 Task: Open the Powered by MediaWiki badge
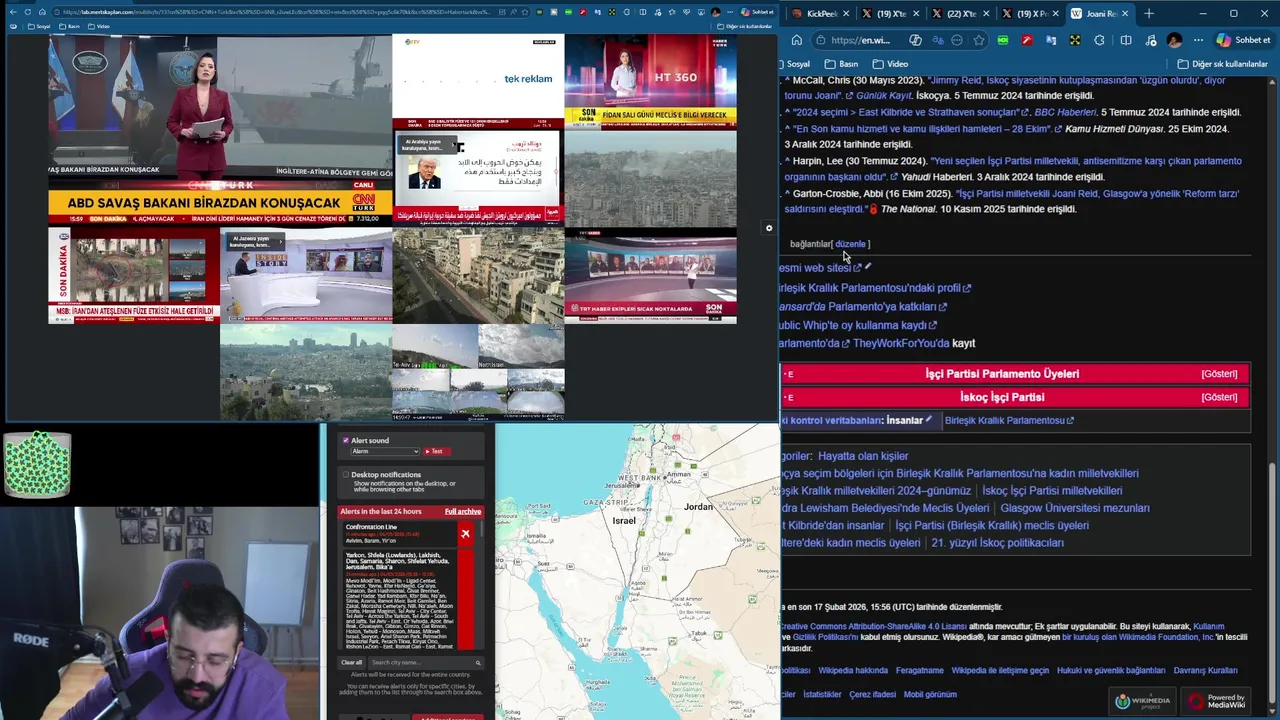point(1214,701)
